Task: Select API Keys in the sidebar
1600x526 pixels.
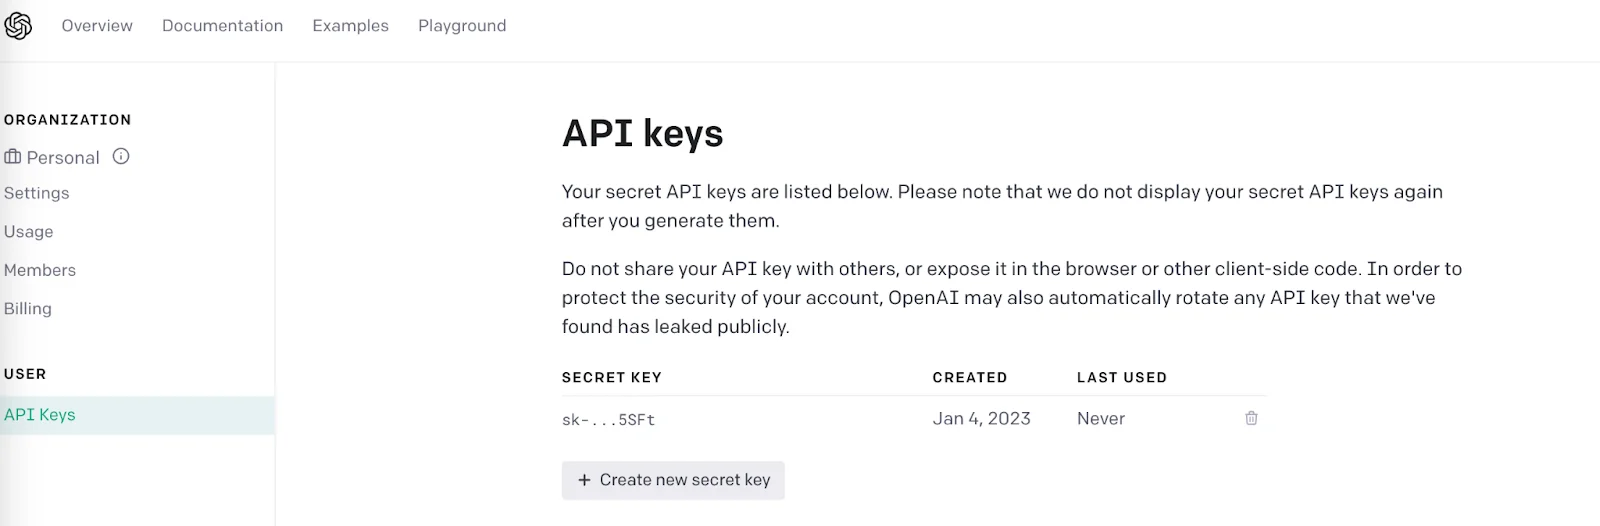Action: tap(40, 415)
